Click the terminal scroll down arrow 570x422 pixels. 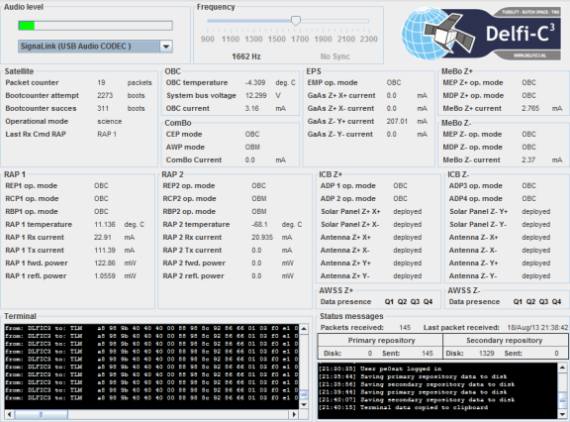[x=304, y=404]
